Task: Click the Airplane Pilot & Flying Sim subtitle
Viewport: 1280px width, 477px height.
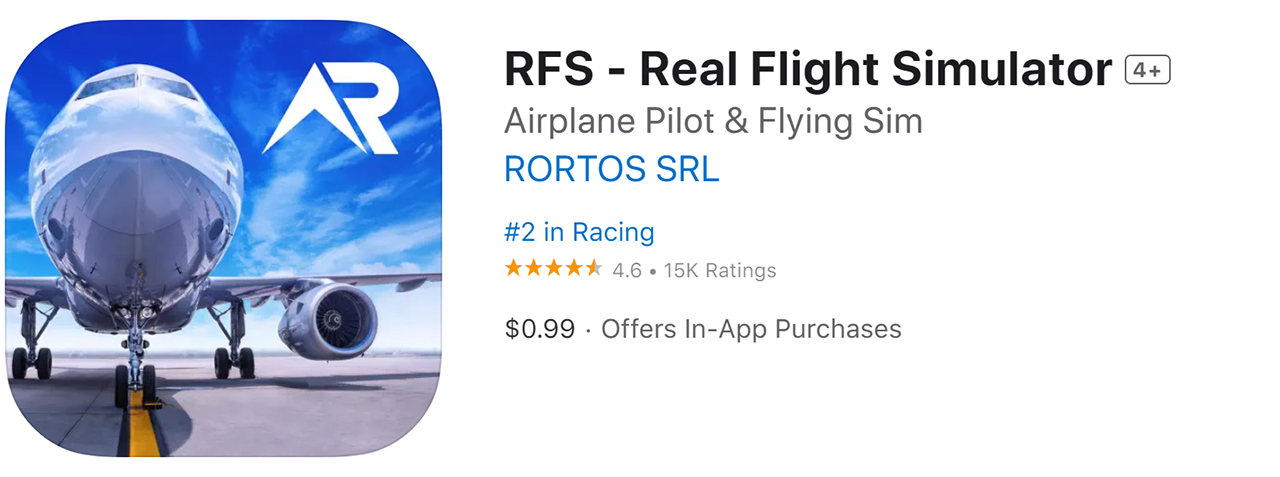Action: click(x=713, y=121)
